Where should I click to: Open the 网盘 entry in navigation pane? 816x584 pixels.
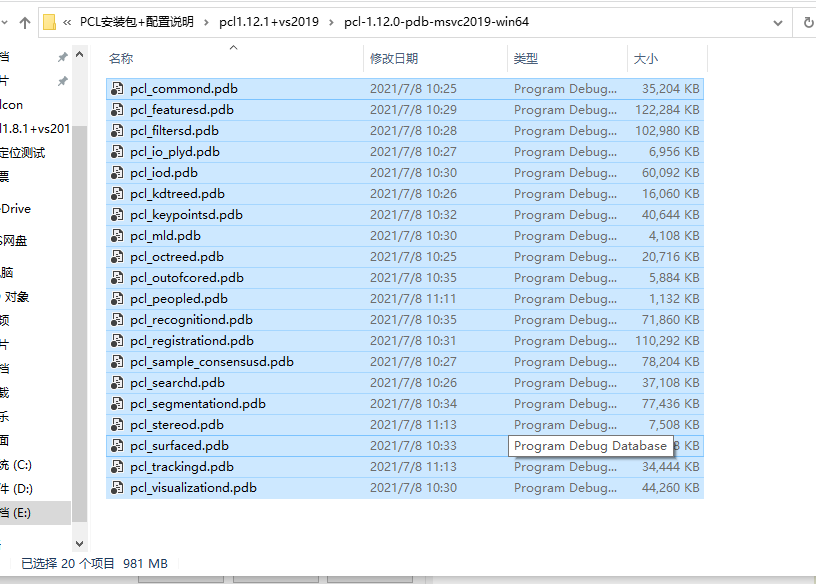(x=14, y=241)
